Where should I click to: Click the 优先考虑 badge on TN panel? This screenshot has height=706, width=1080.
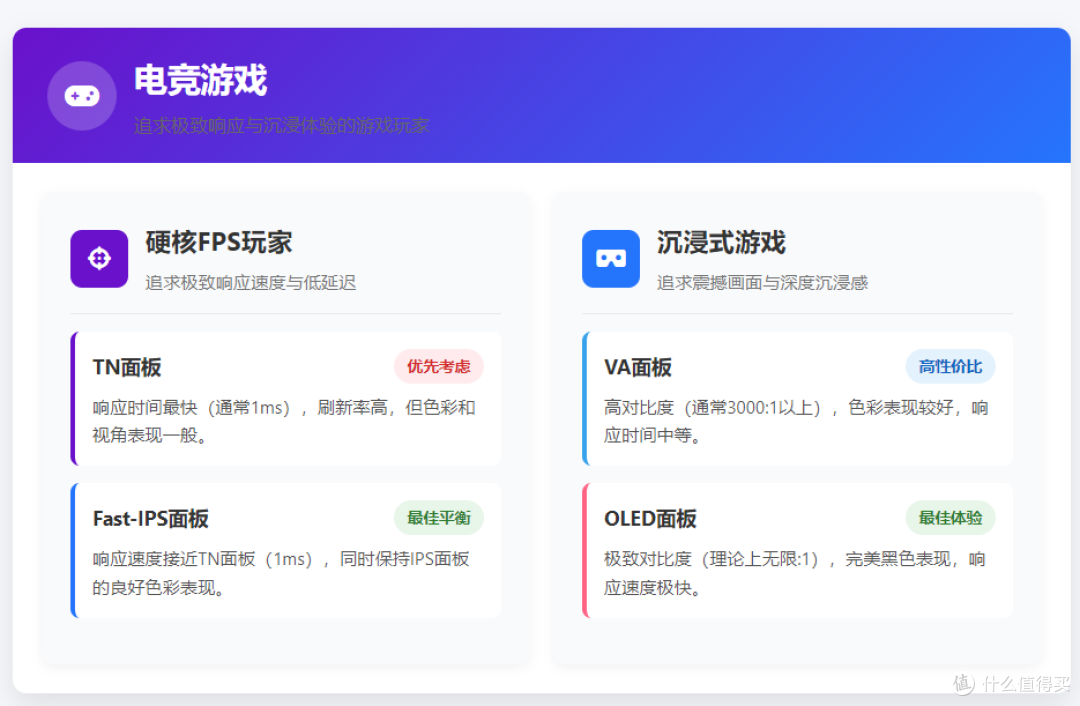pos(439,366)
